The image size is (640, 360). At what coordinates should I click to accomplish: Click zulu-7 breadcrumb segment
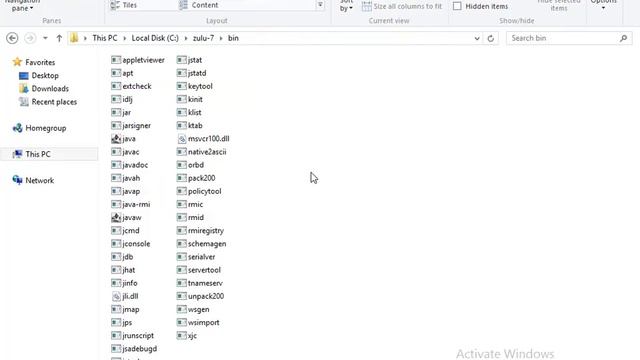pyautogui.click(x=203, y=38)
